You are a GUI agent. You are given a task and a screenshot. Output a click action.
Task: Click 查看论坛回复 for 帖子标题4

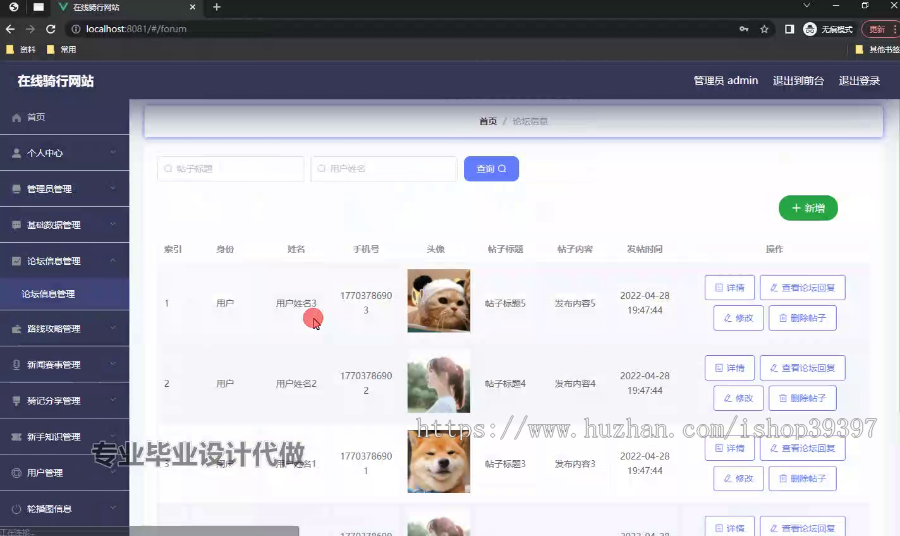802,368
